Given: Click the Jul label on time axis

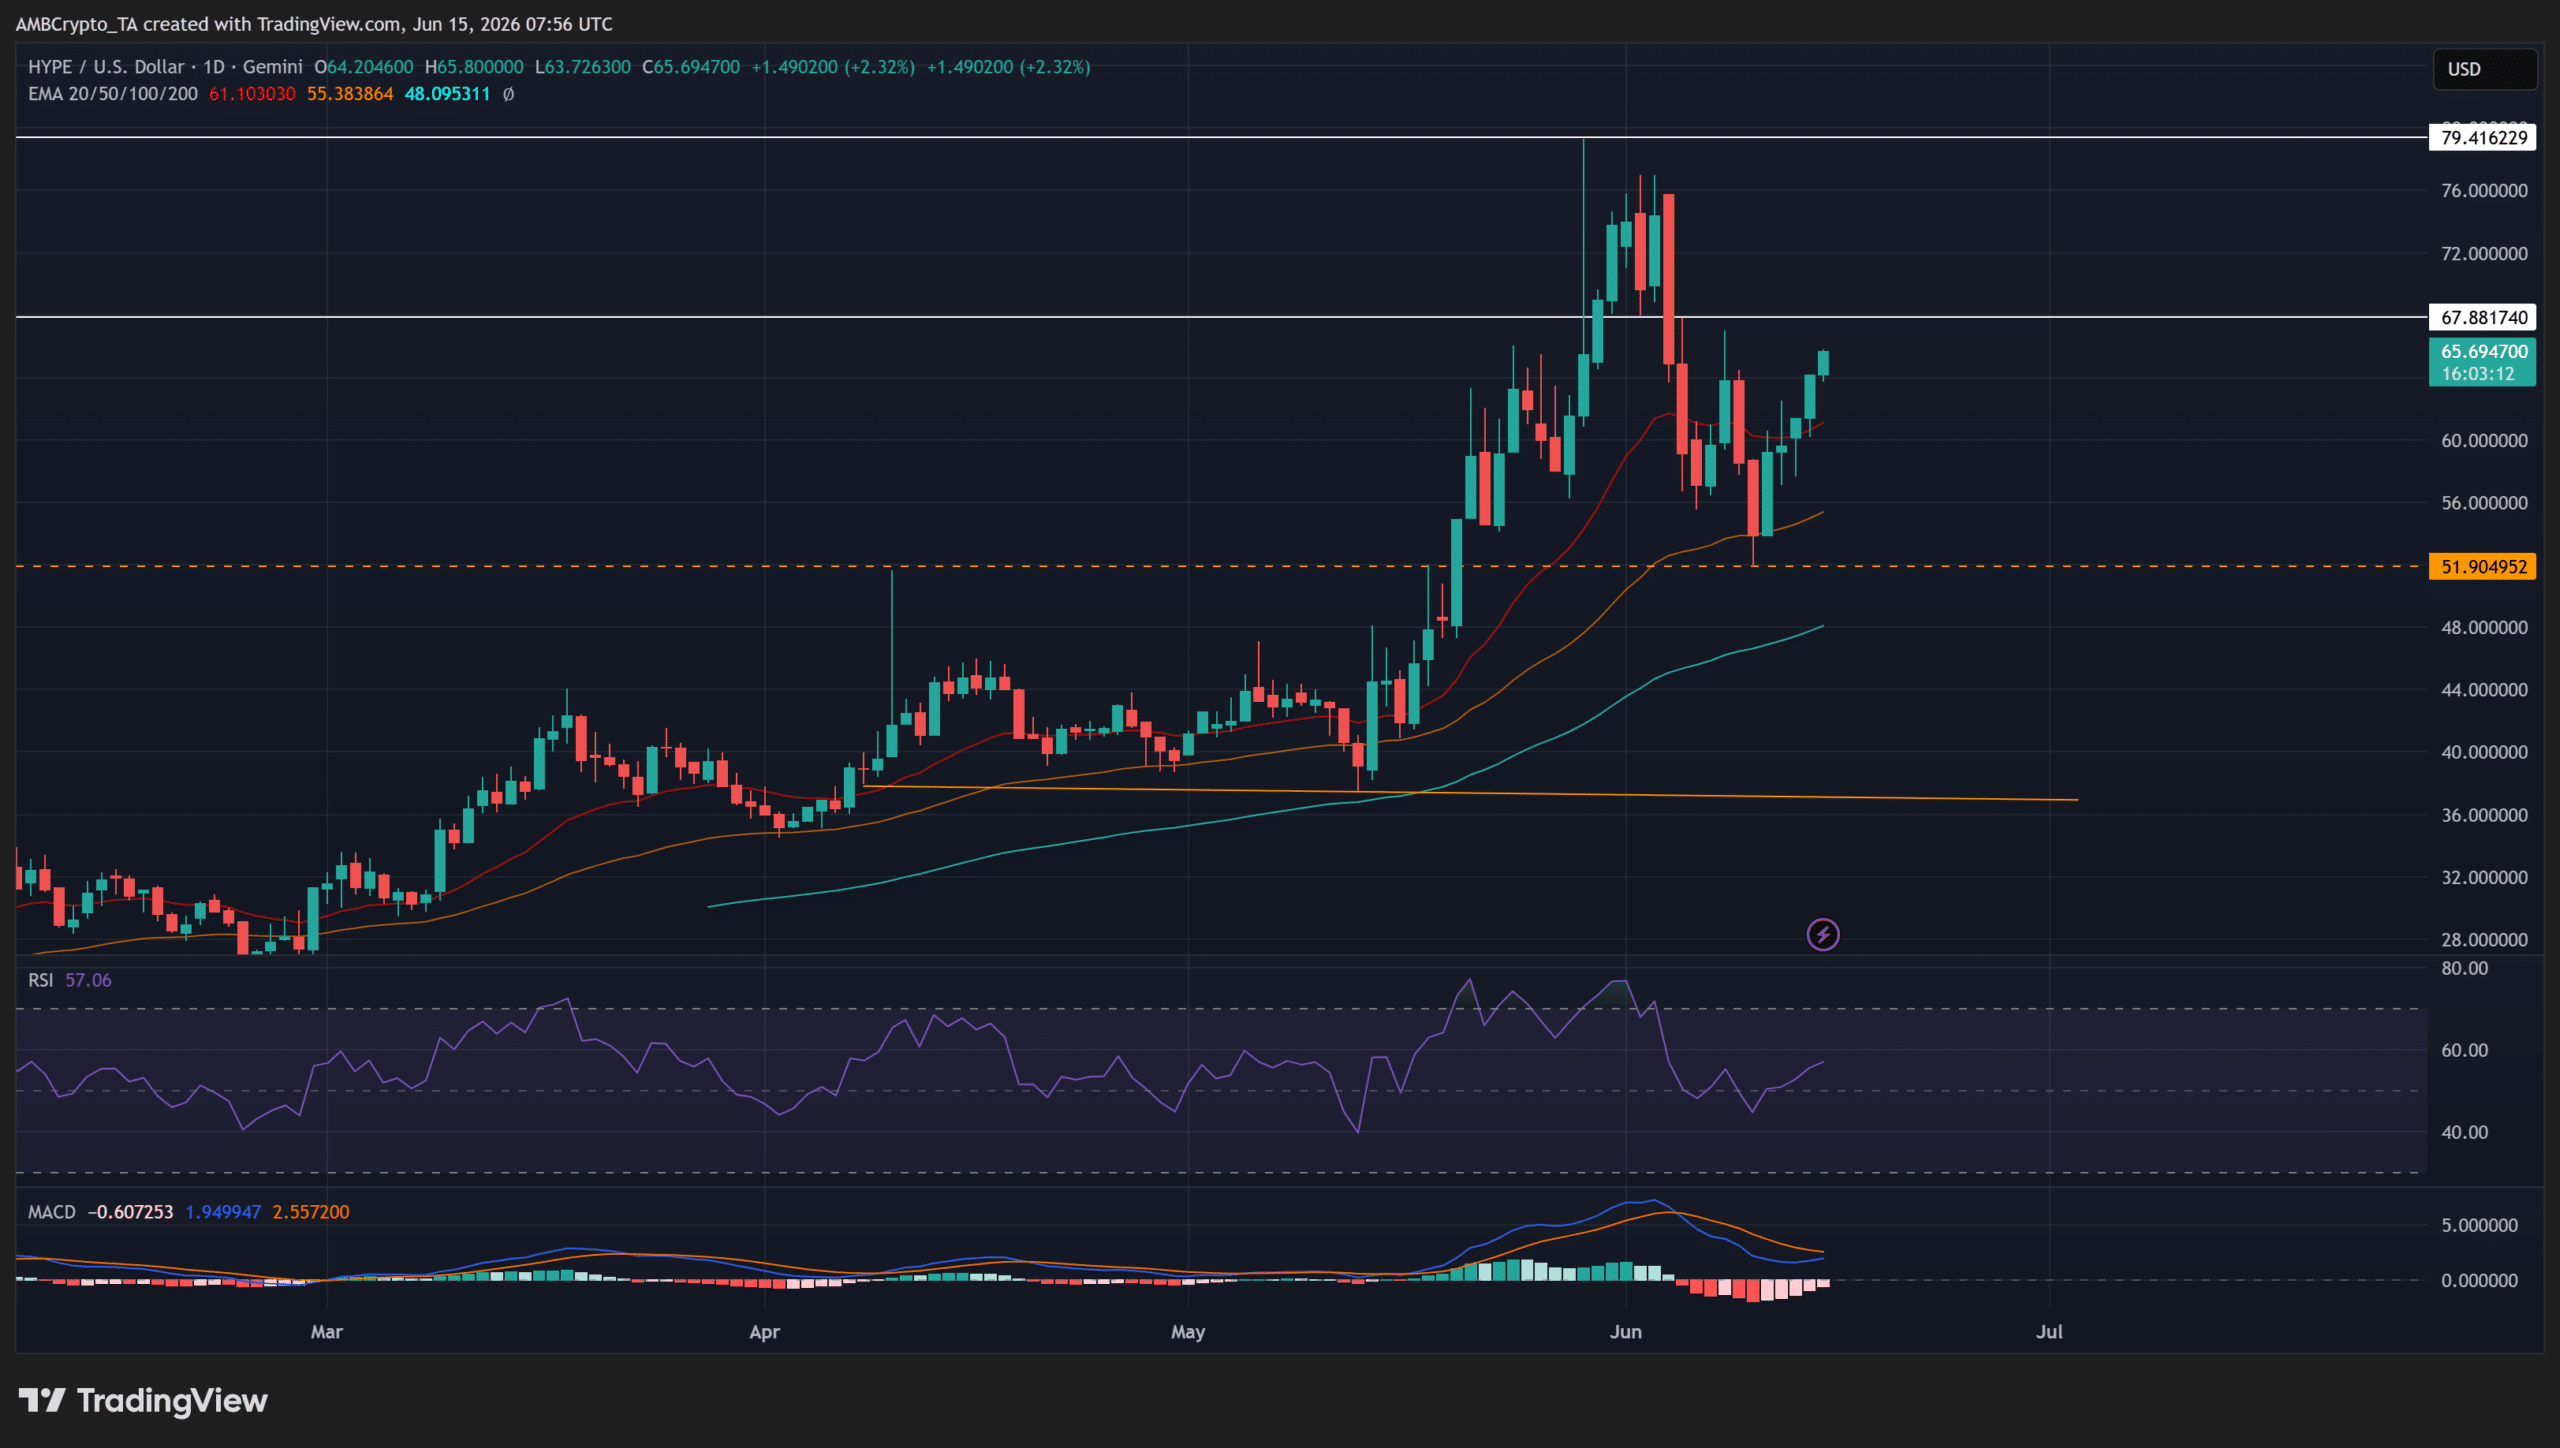Looking at the screenshot, I should [x=2050, y=1332].
